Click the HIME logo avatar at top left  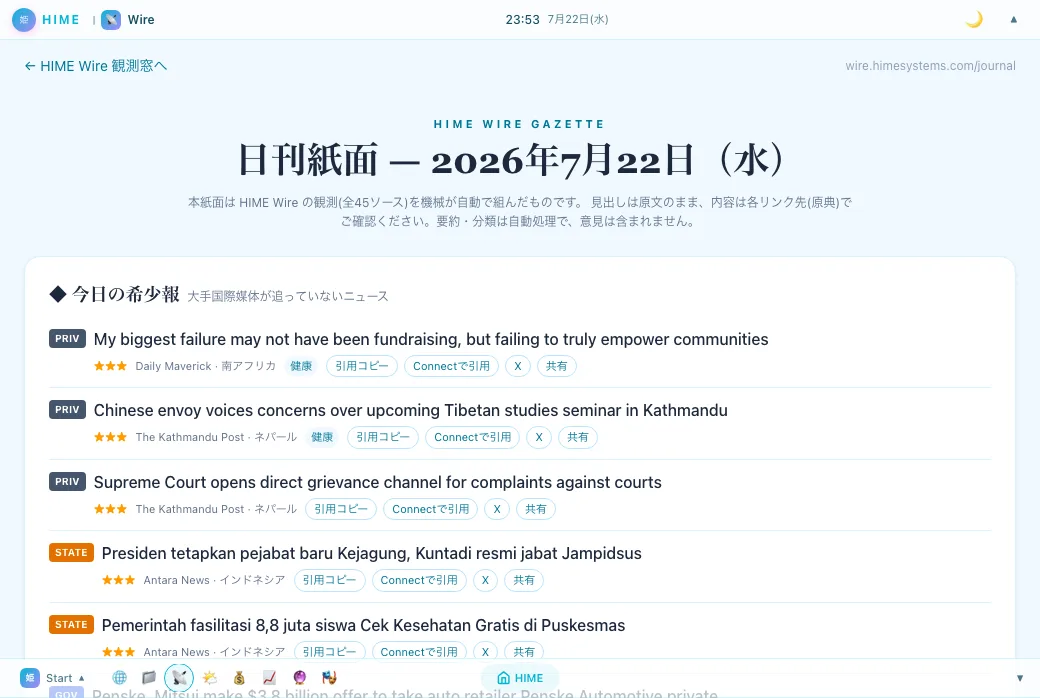point(24,20)
